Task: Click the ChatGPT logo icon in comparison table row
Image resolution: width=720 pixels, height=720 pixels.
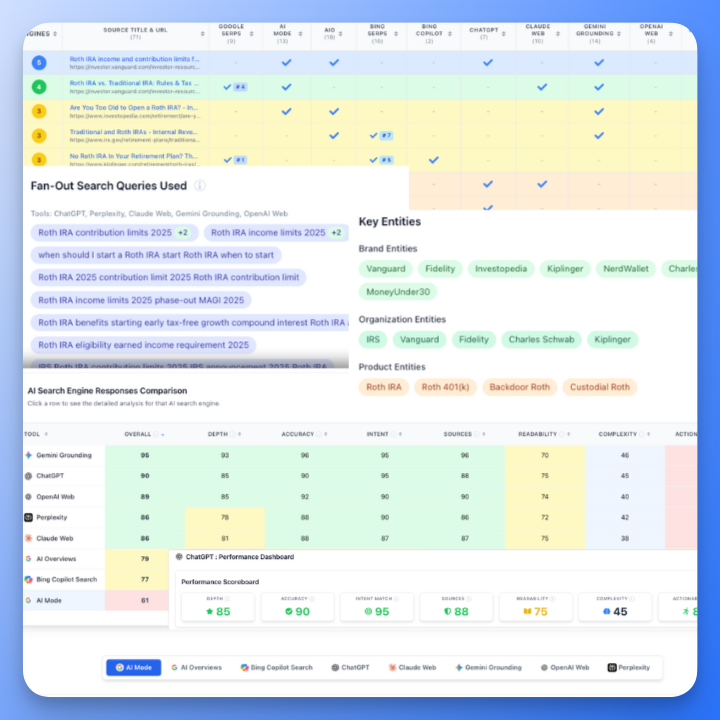Action: pos(28,476)
